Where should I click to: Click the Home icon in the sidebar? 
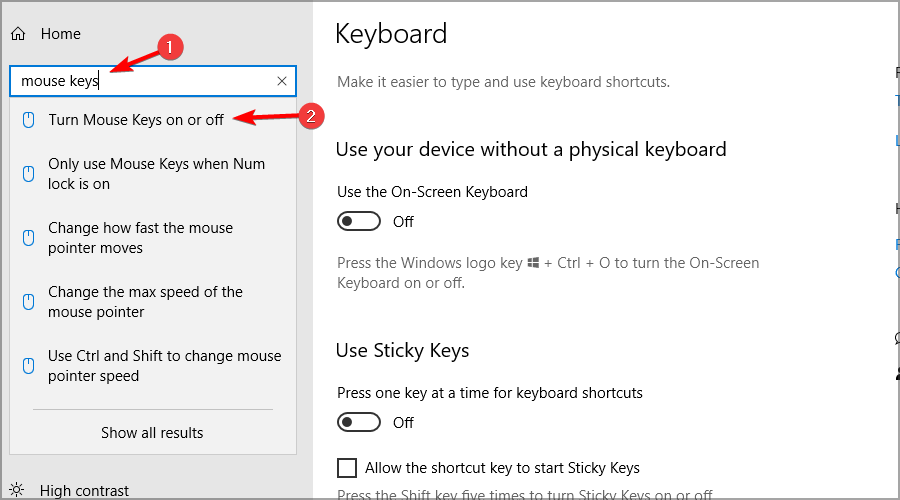[x=18, y=34]
